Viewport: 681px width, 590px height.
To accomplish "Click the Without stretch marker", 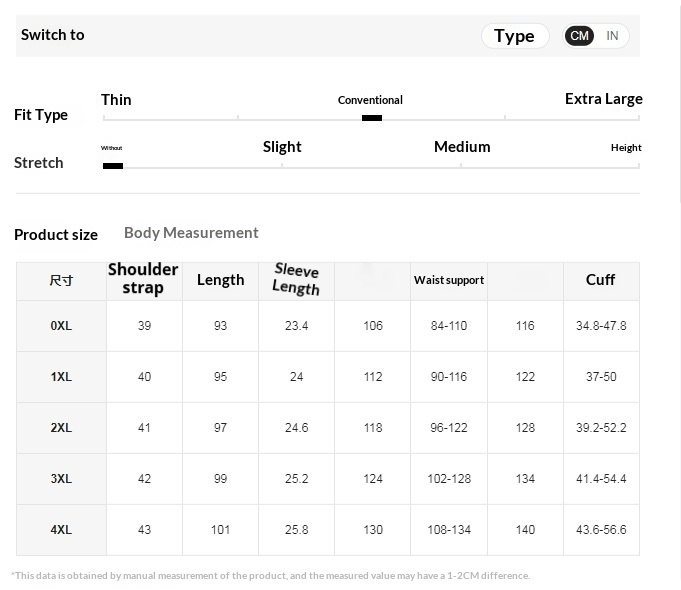I will [x=113, y=166].
